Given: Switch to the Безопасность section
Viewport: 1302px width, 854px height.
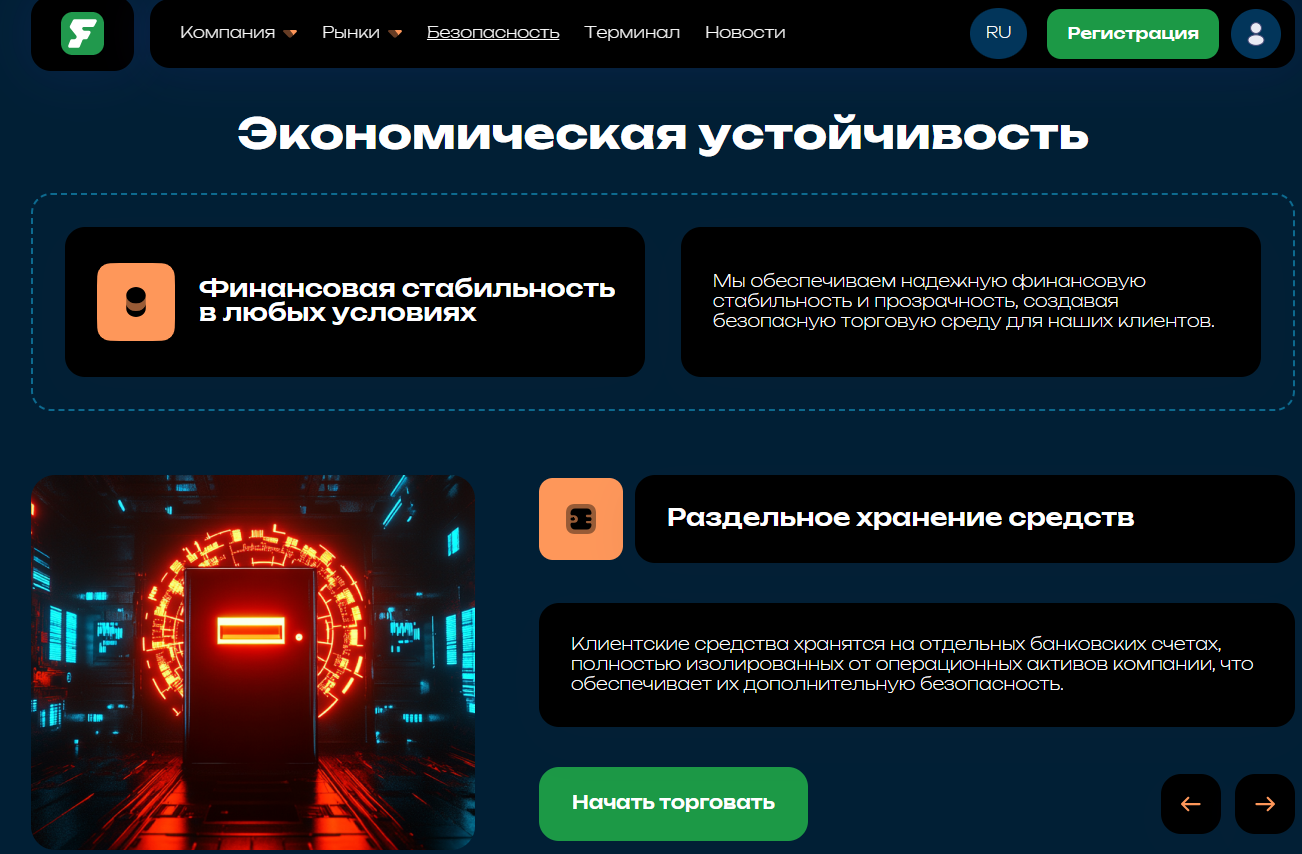Looking at the screenshot, I should coord(493,32).
